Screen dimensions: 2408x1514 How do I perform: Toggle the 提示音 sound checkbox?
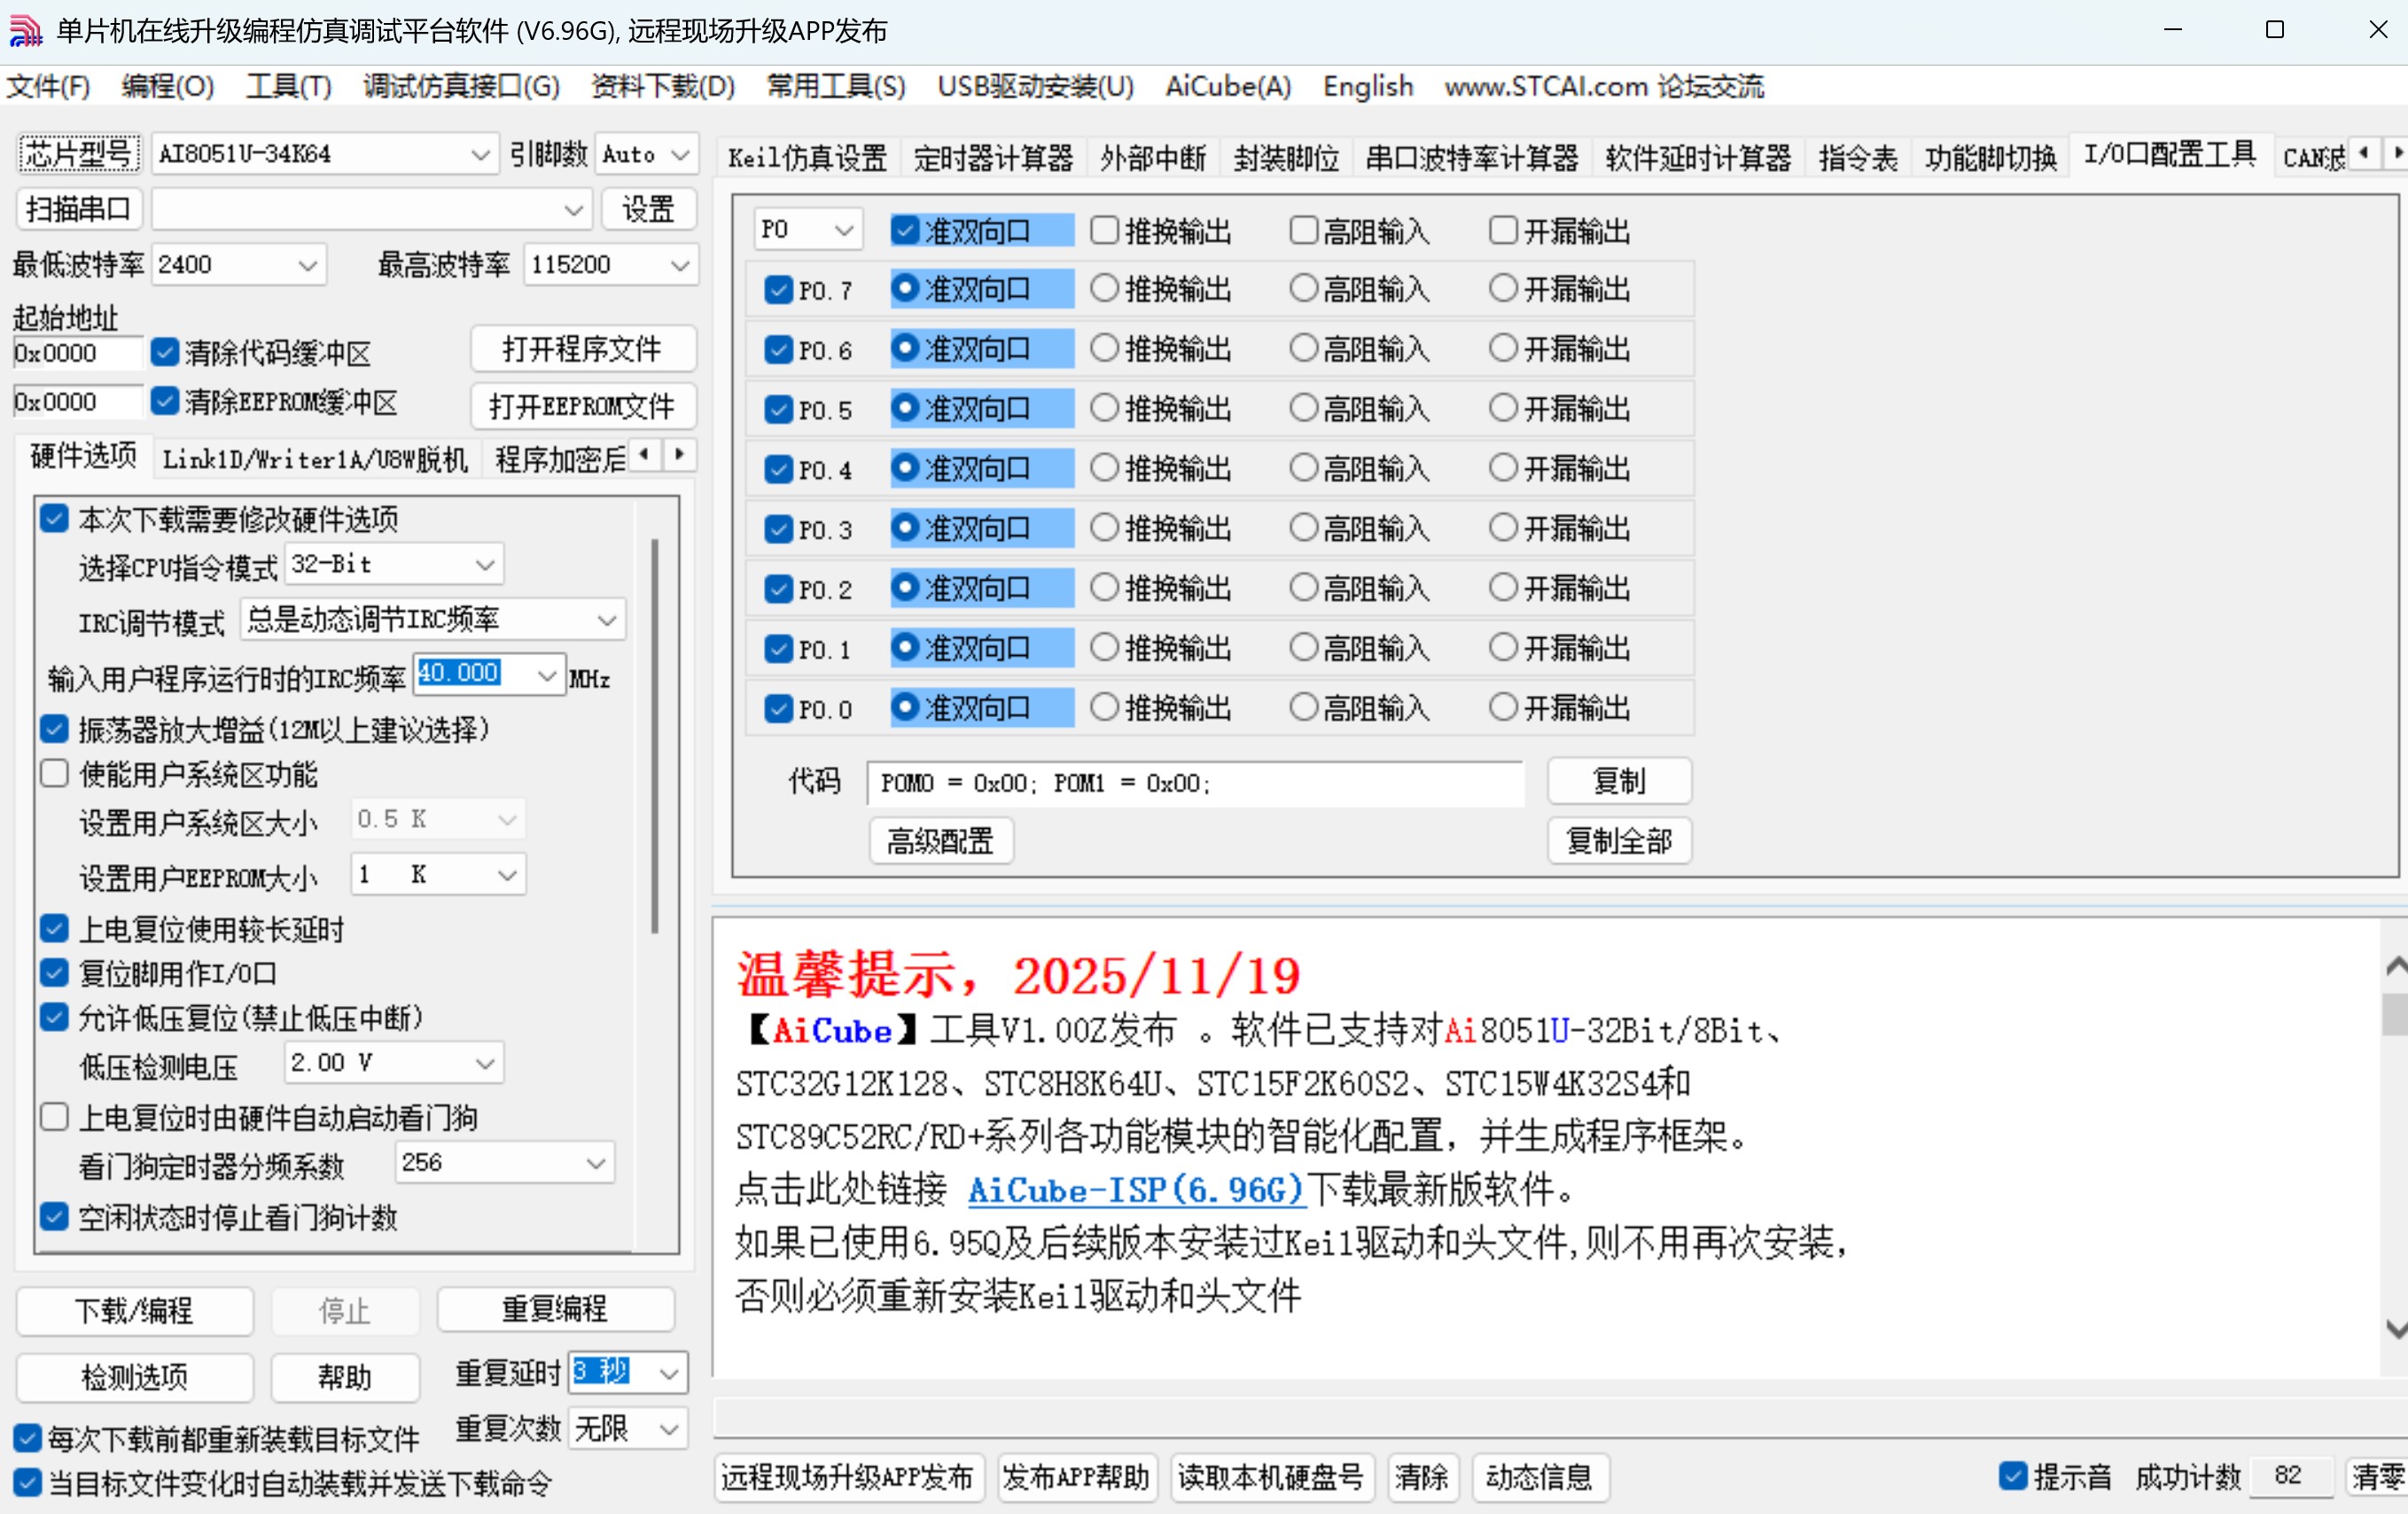click(x=2012, y=1477)
